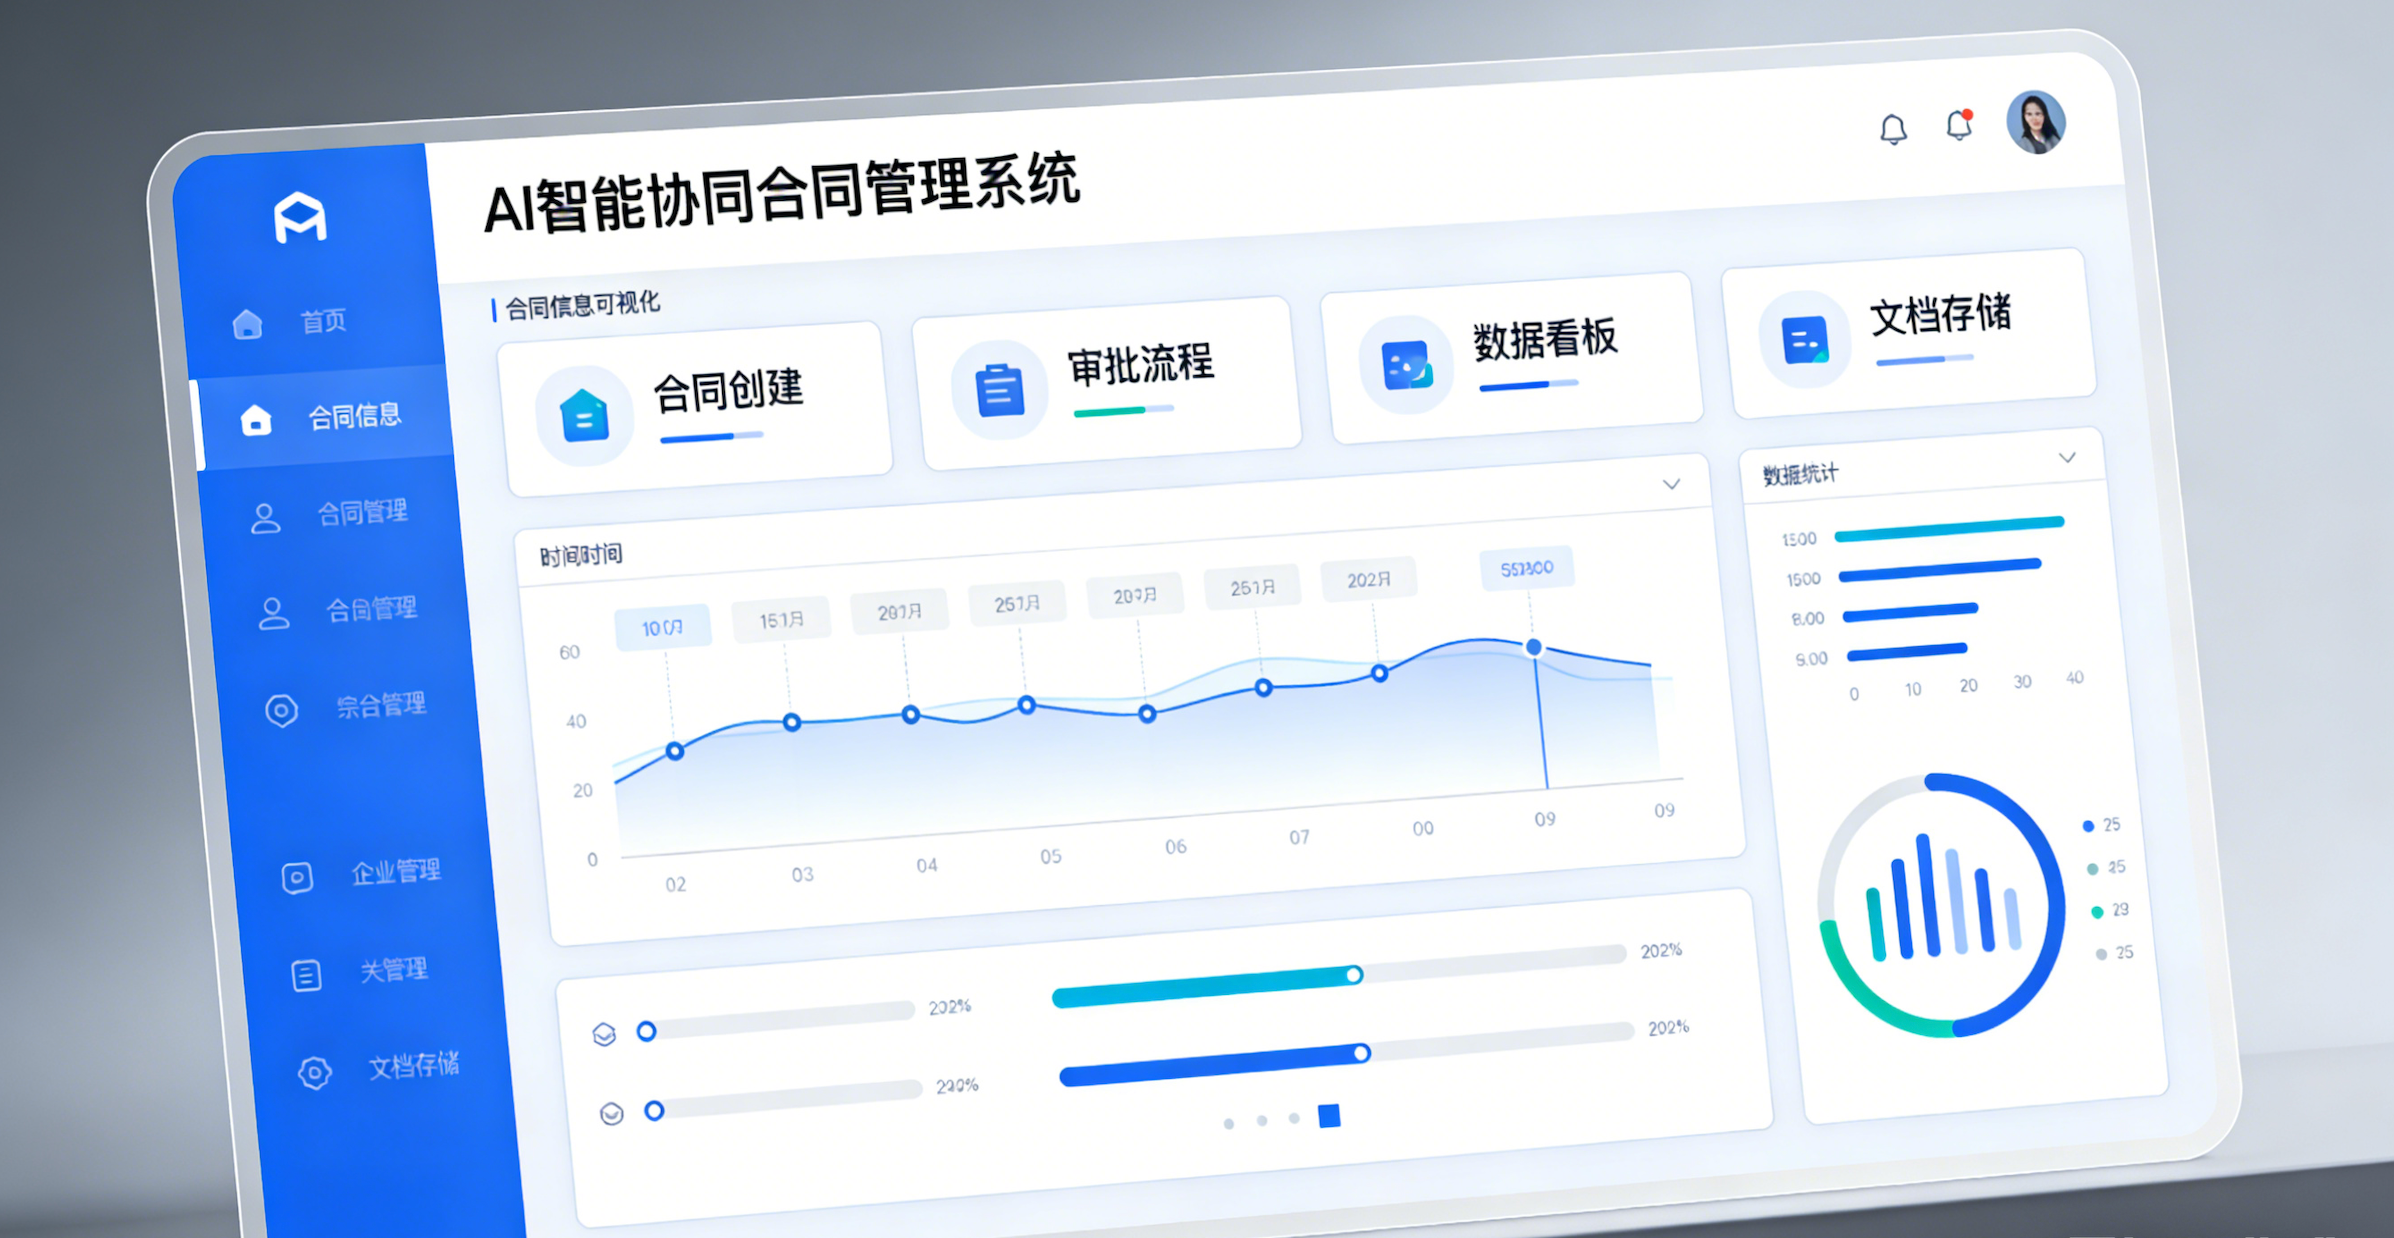The width and height of the screenshot is (2394, 1238).
Task: Toggle the second round icon beside lower left slider
Action: [x=611, y=1112]
